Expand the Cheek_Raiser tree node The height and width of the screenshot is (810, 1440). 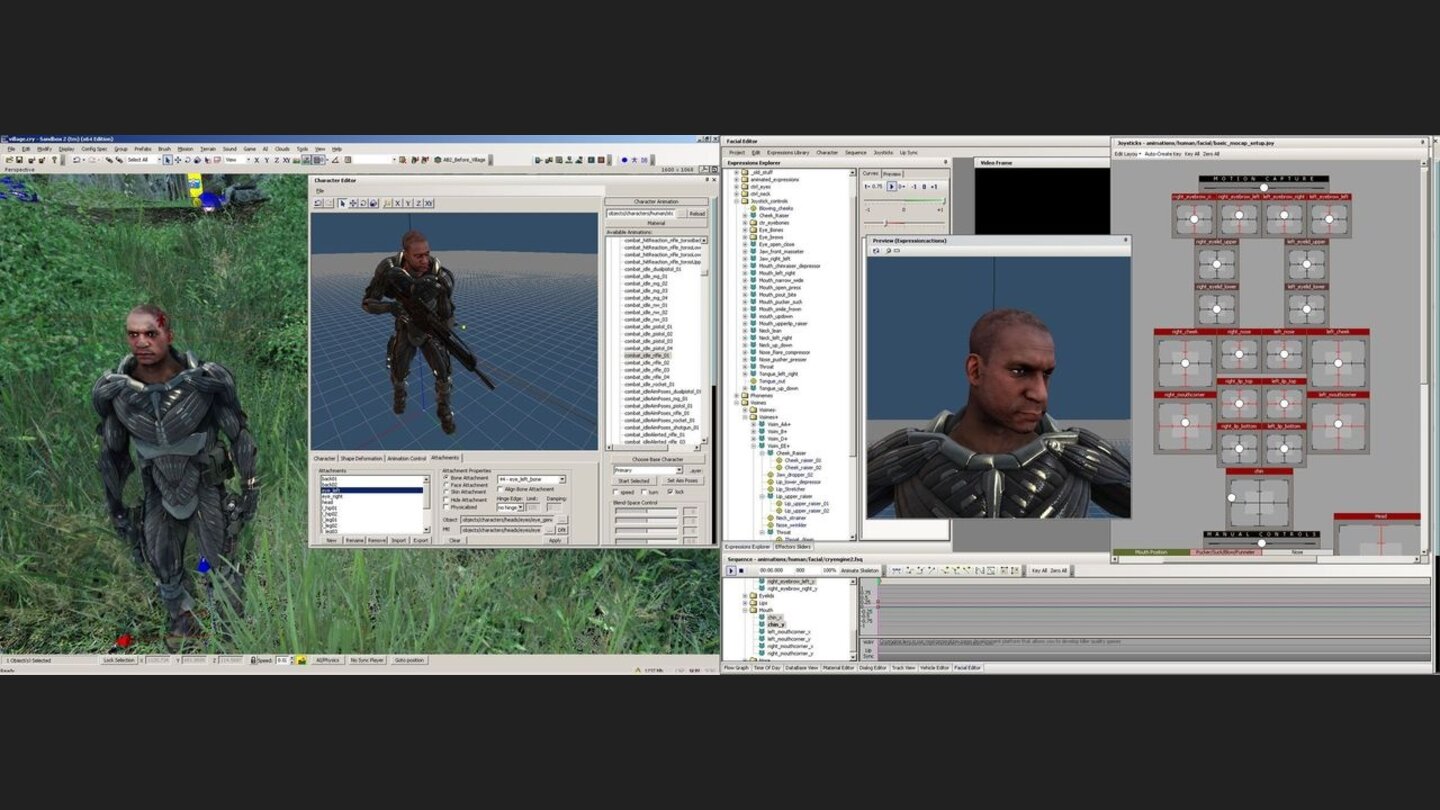pyautogui.click(x=745, y=215)
